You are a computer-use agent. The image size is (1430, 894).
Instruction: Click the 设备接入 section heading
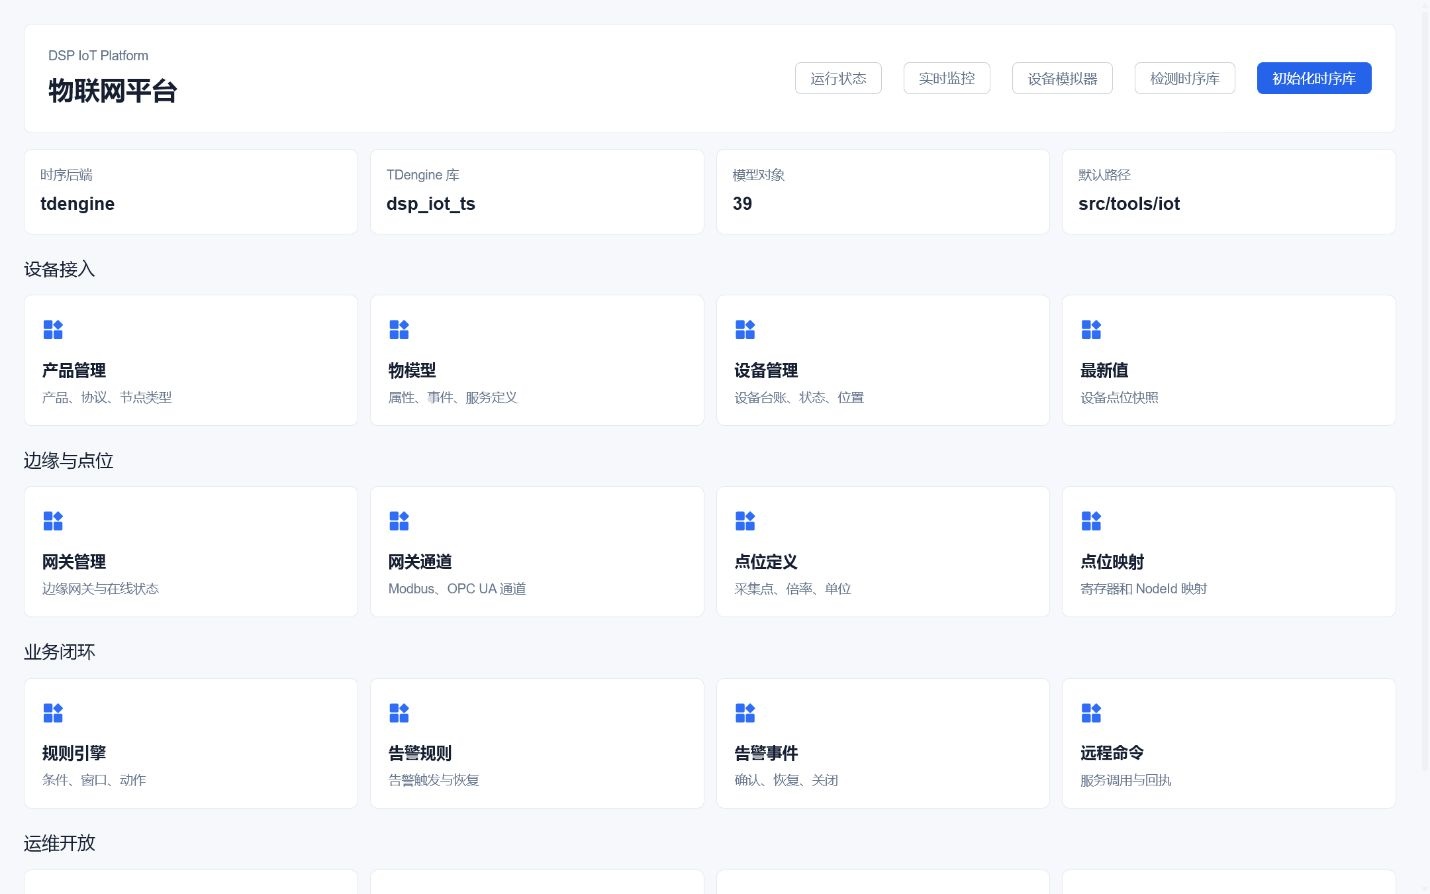tap(60, 269)
